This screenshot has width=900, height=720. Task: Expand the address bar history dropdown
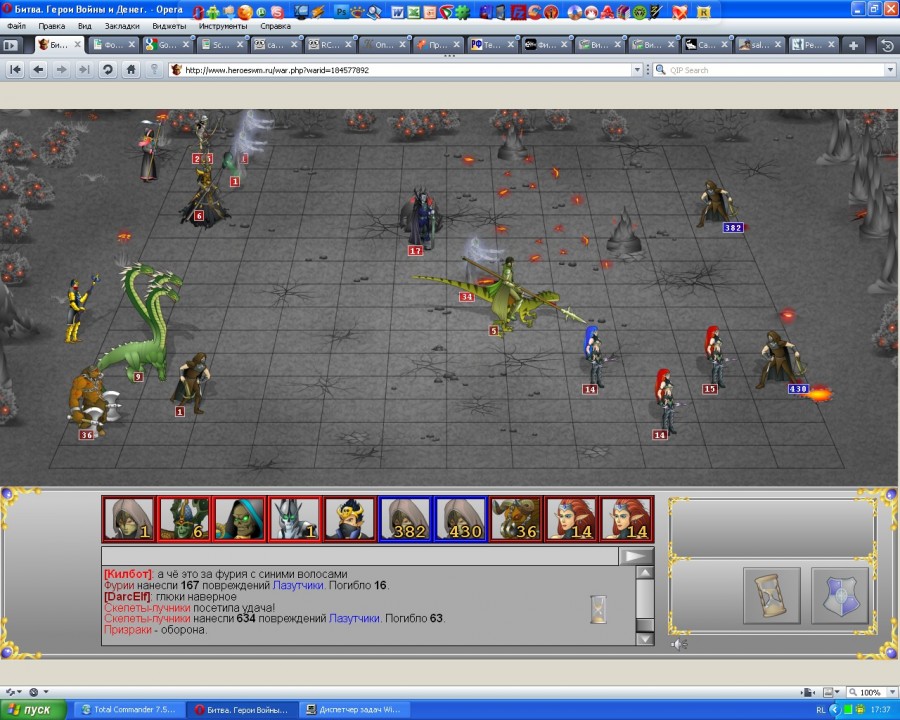pyautogui.click(x=637, y=70)
